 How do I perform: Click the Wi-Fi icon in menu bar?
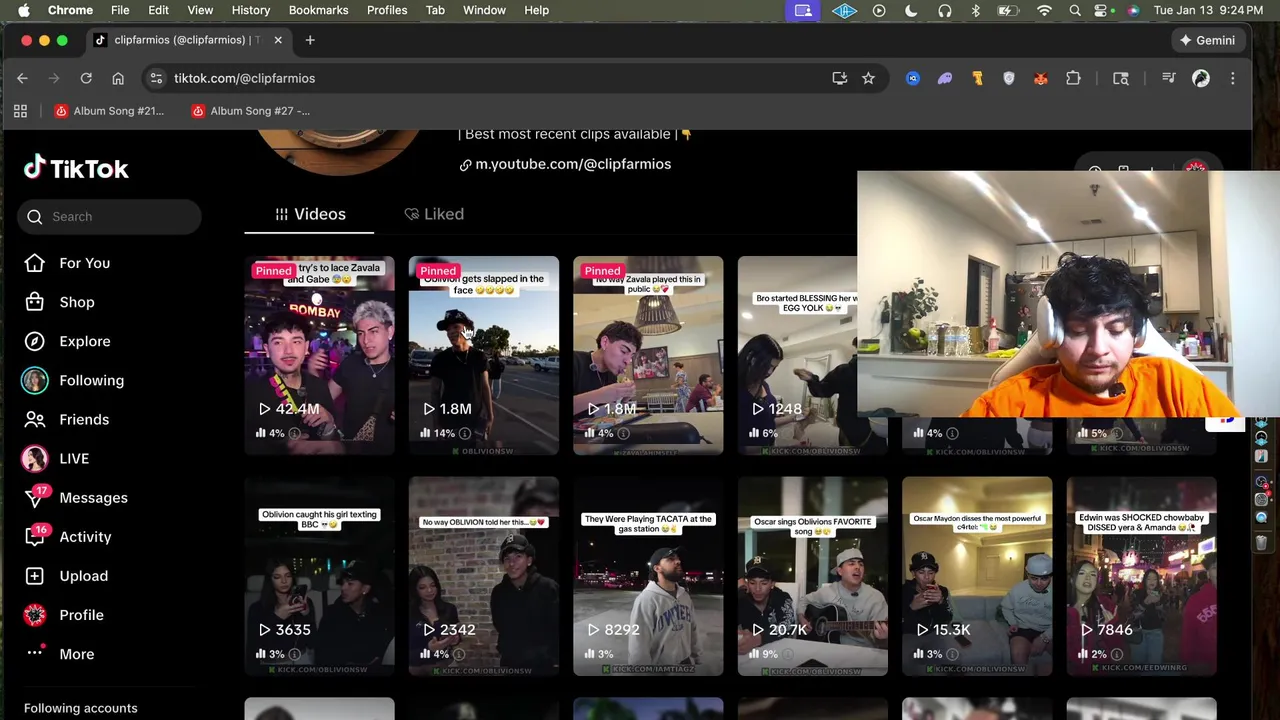(1044, 10)
